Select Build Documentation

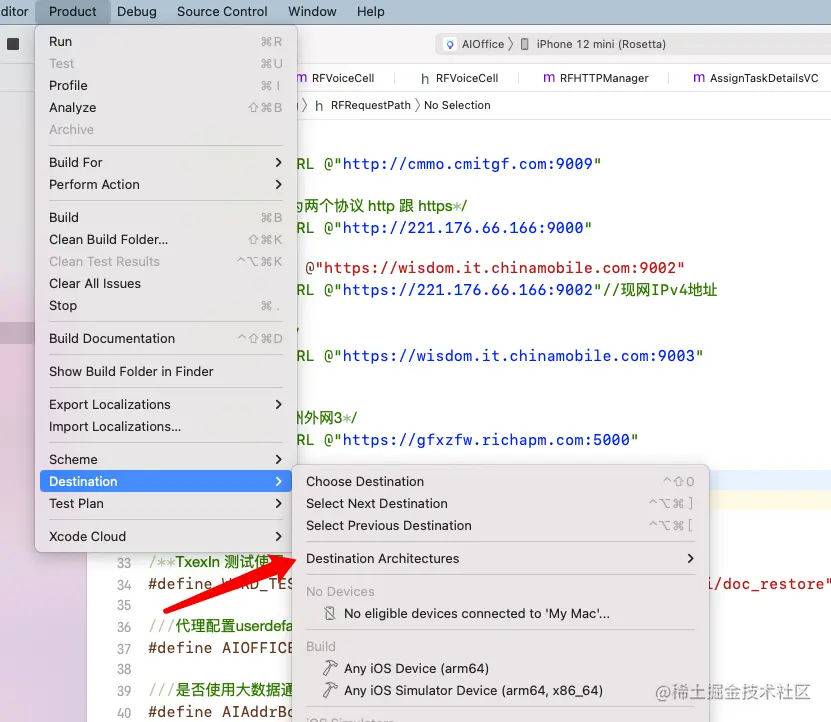click(166, 338)
